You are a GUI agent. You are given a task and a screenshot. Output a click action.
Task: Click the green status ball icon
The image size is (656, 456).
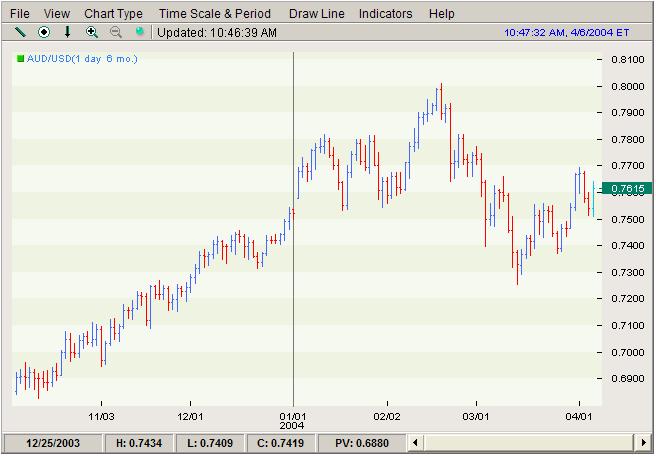pos(140,32)
